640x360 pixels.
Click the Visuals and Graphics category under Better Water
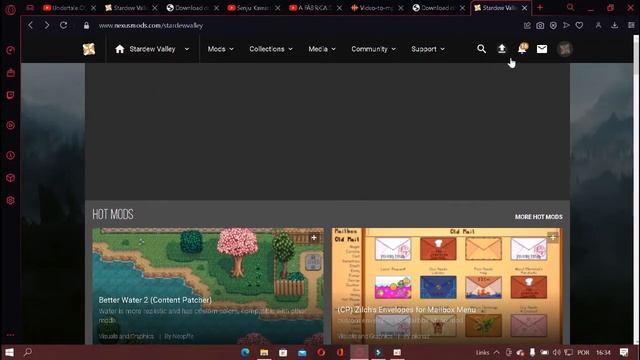pos(126,336)
